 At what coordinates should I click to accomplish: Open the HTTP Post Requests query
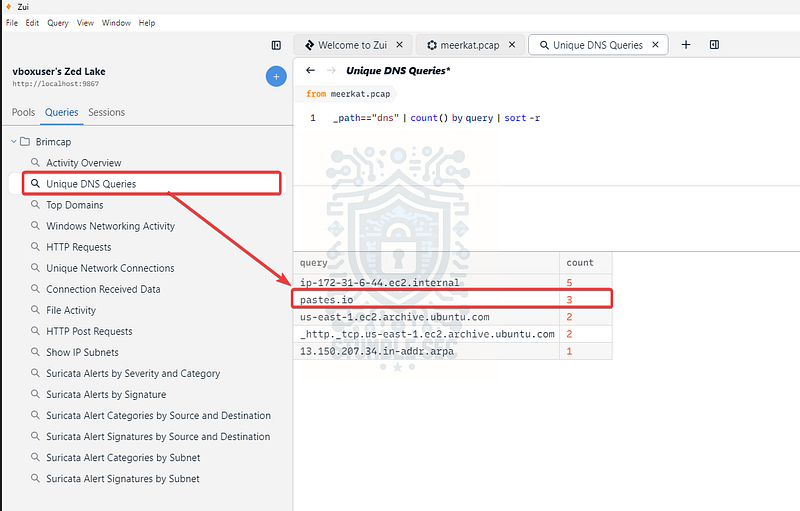89,331
